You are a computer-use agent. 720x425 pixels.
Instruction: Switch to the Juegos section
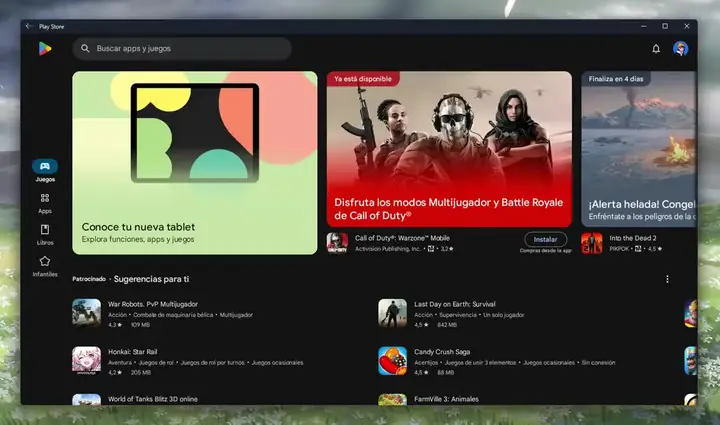[45, 171]
